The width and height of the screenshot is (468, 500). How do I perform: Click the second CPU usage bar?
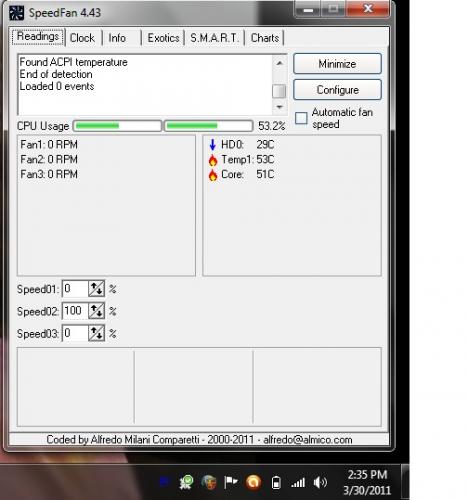click(209, 126)
